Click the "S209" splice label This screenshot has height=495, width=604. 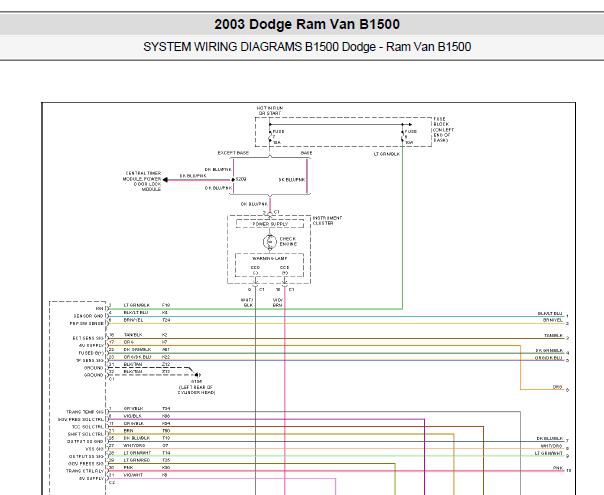point(241,180)
